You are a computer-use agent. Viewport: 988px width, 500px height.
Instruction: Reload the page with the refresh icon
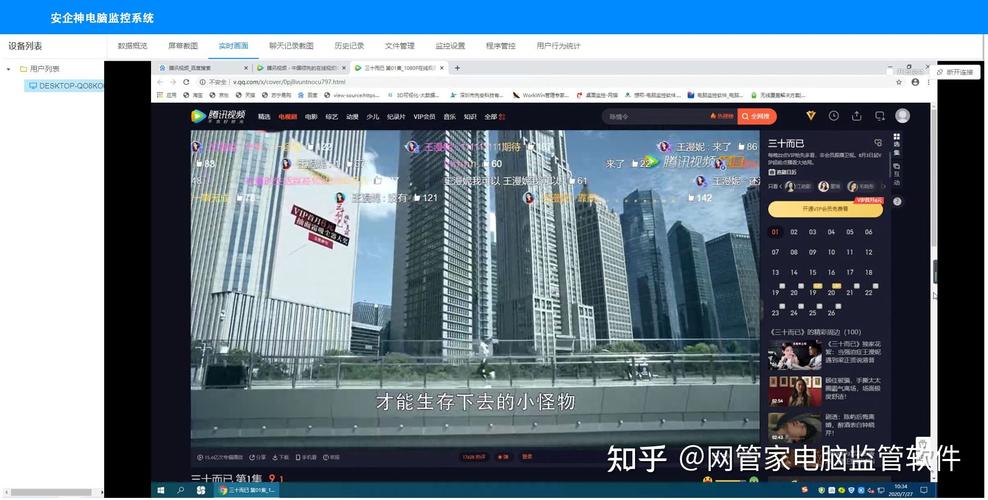coord(186,82)
